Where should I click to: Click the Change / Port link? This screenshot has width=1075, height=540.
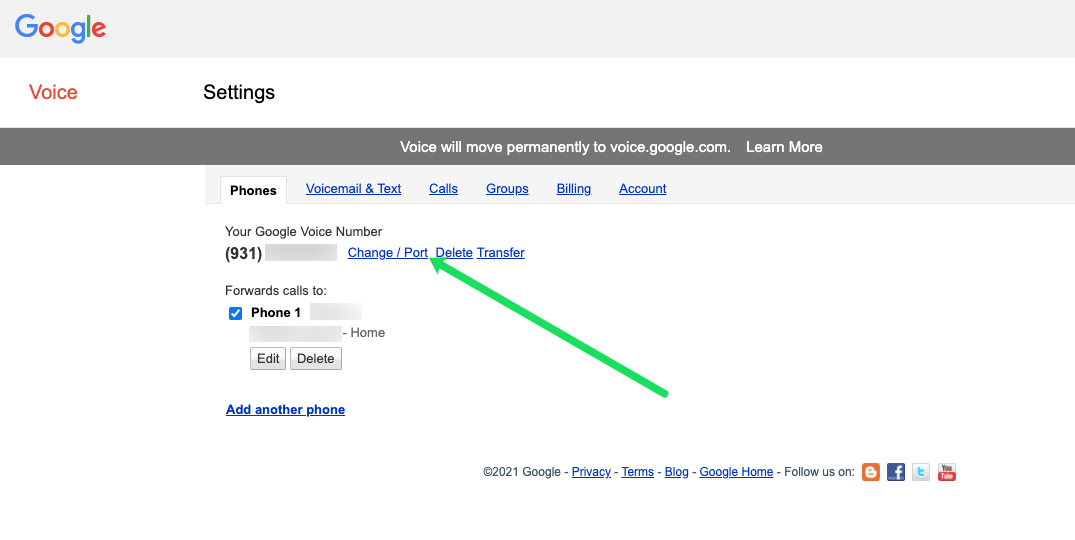point(388,253)
